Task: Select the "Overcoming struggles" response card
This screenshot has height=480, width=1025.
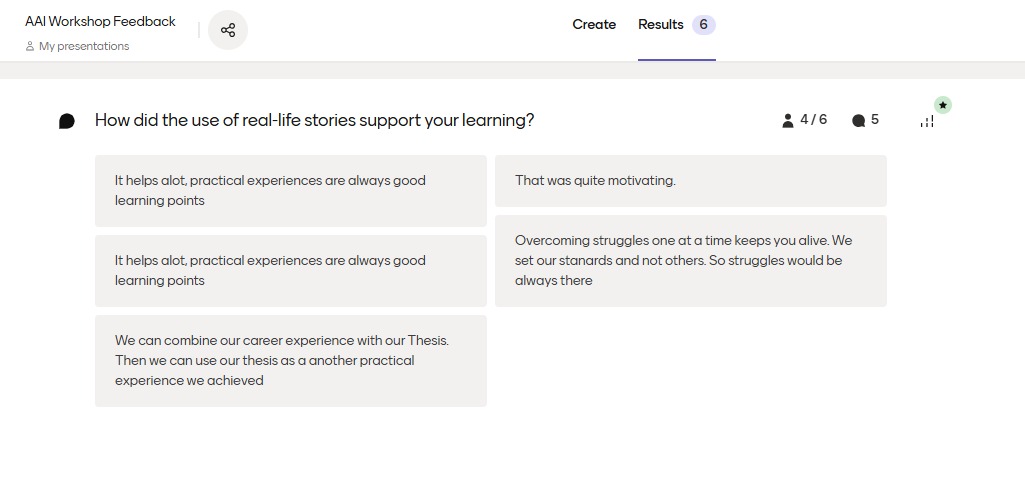Action: pos(690,261)
